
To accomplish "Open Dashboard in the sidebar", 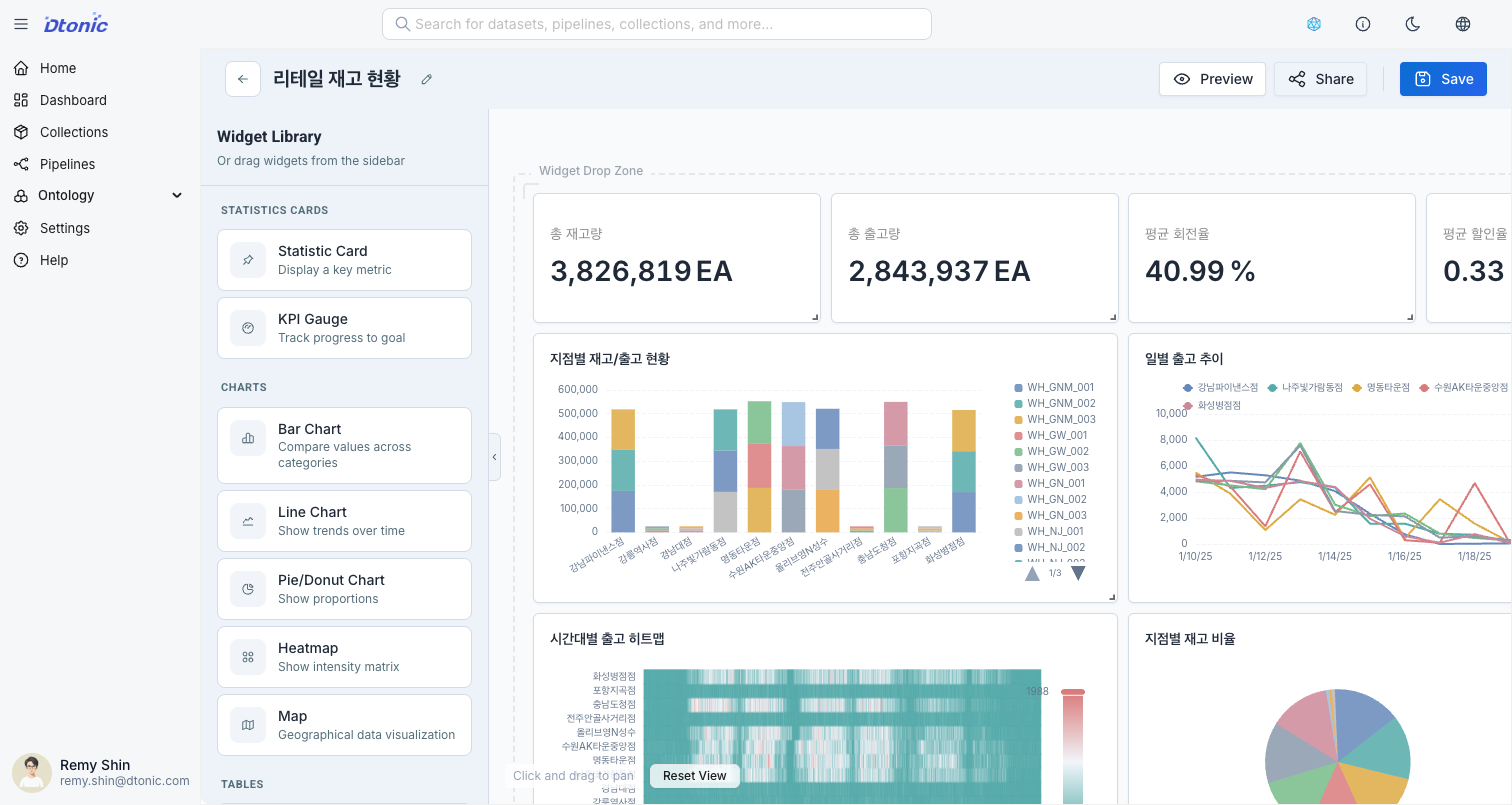I will click(100, 100).
